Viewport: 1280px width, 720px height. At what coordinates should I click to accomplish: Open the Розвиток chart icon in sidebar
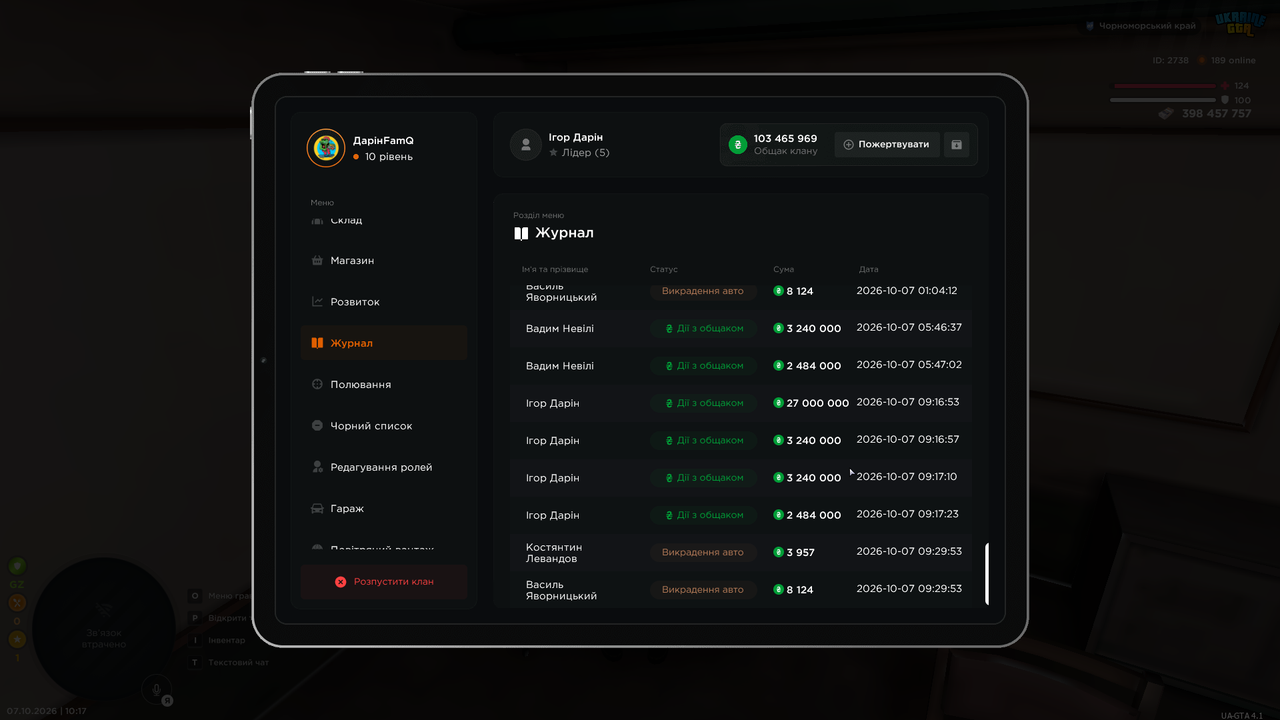click(317, 301)
